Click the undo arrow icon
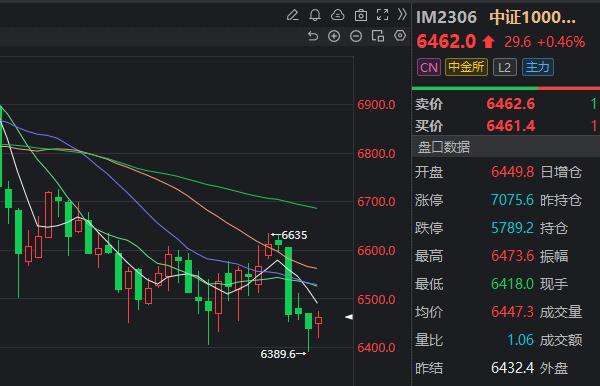 (x=313, y=36)
